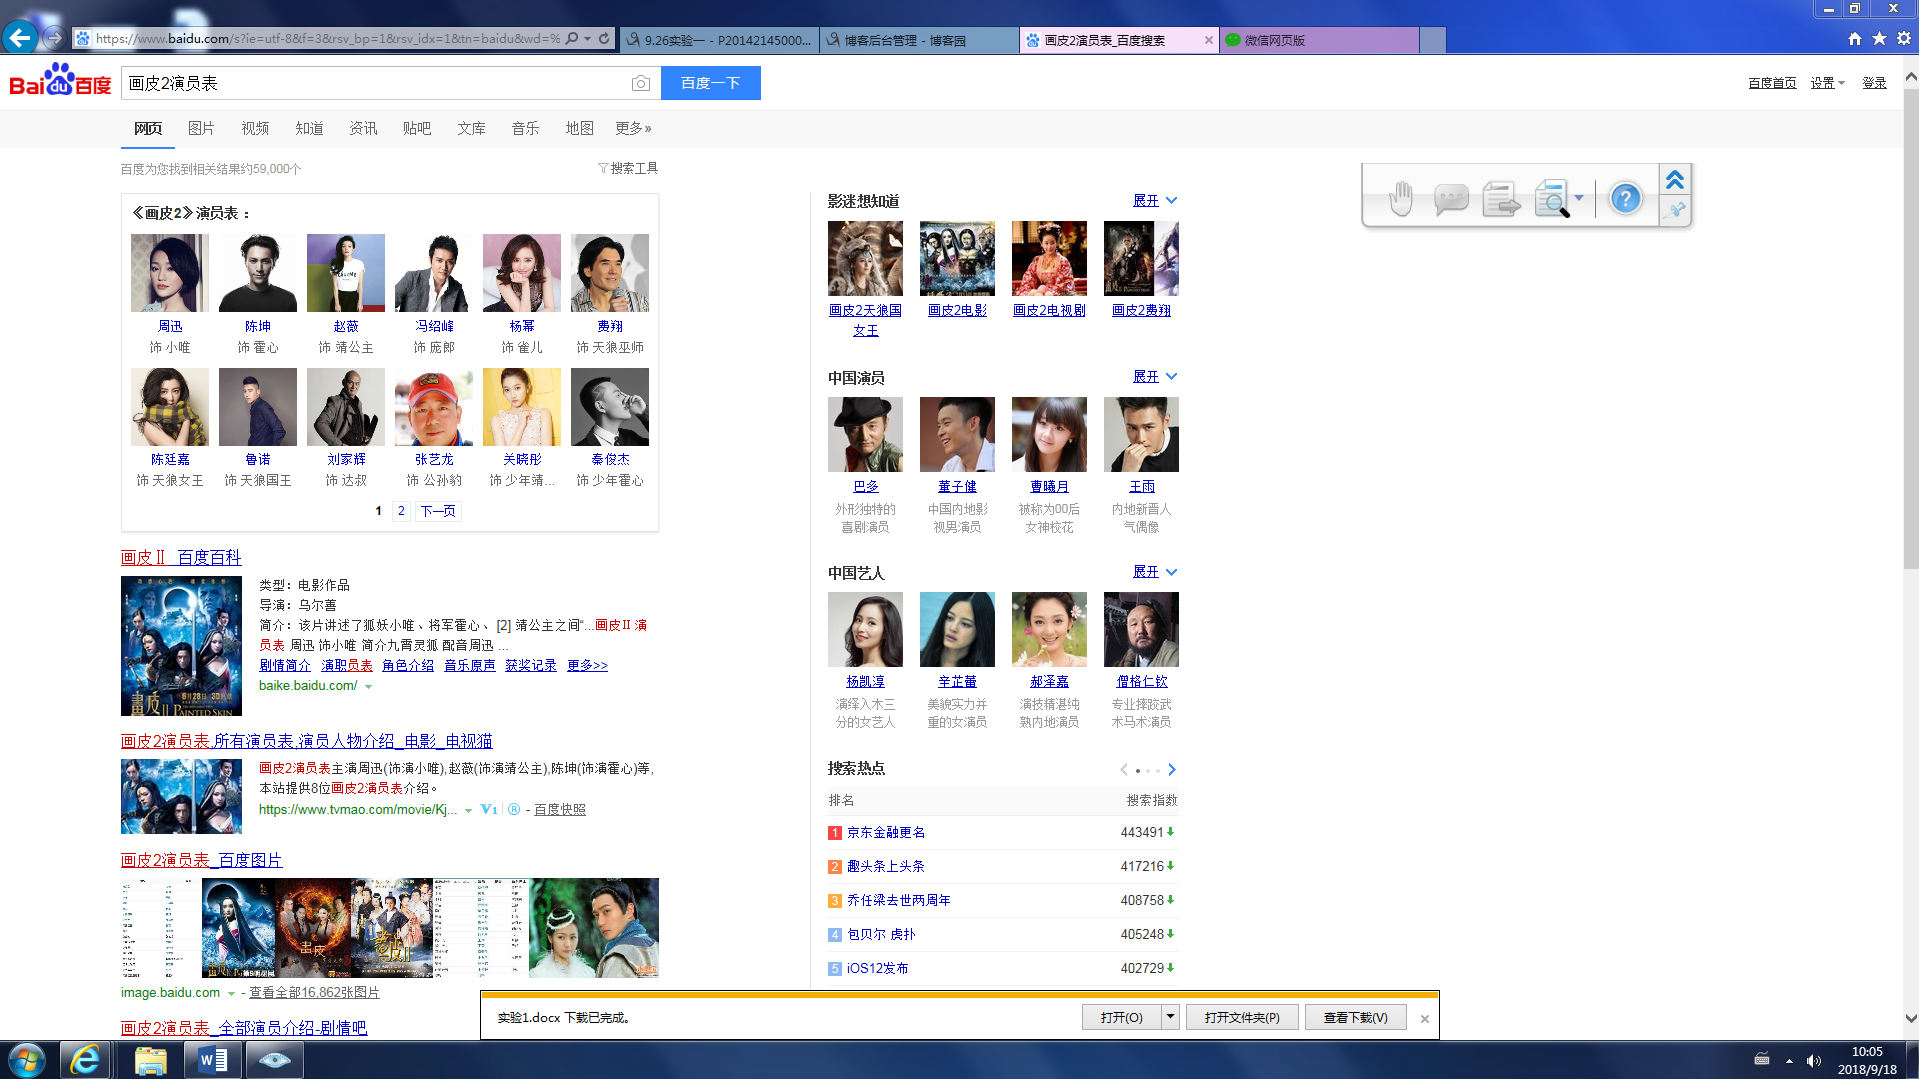This screenshot has width=1919, height=1079.
Task: Open Word from the taskbar
Action: coord(213,1060)
